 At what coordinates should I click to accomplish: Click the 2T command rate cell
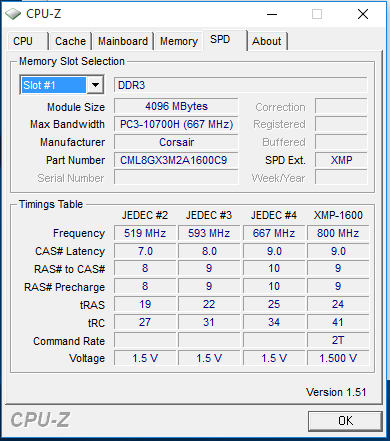(x=338, y=340)
